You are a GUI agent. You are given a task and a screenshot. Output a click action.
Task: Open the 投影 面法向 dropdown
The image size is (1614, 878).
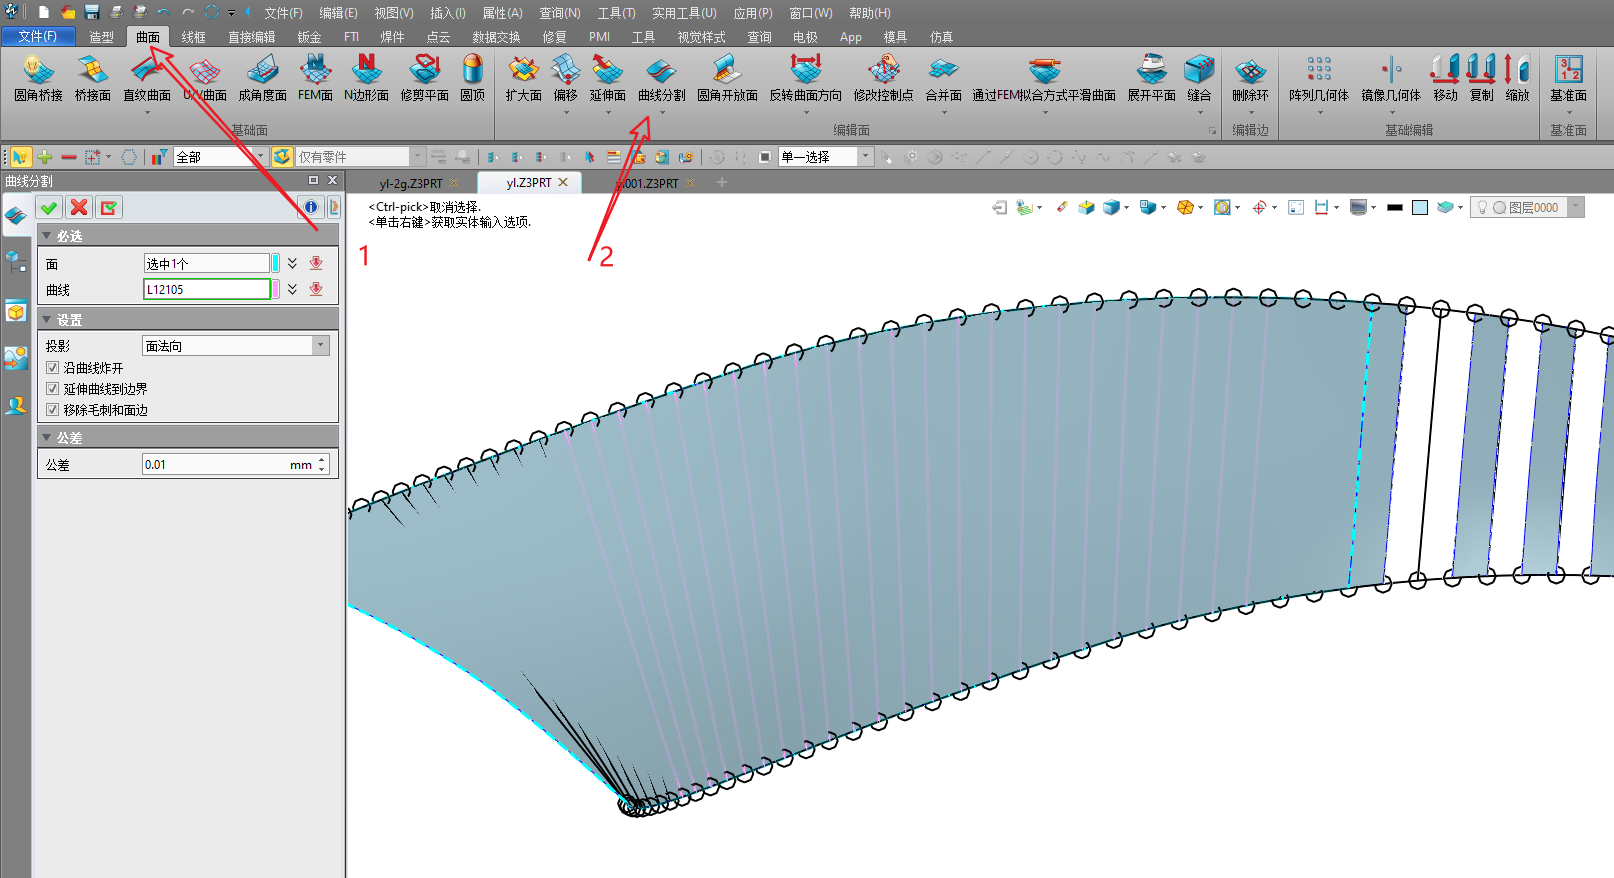click(x=321, y=346)
